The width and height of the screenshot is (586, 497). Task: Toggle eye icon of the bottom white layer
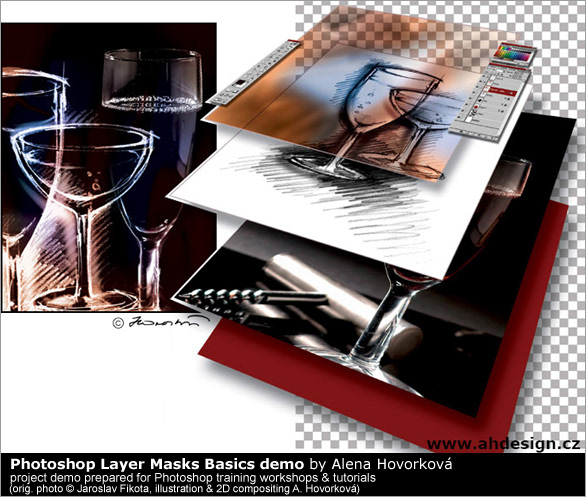pyautogui.click(x=459, y=117)
